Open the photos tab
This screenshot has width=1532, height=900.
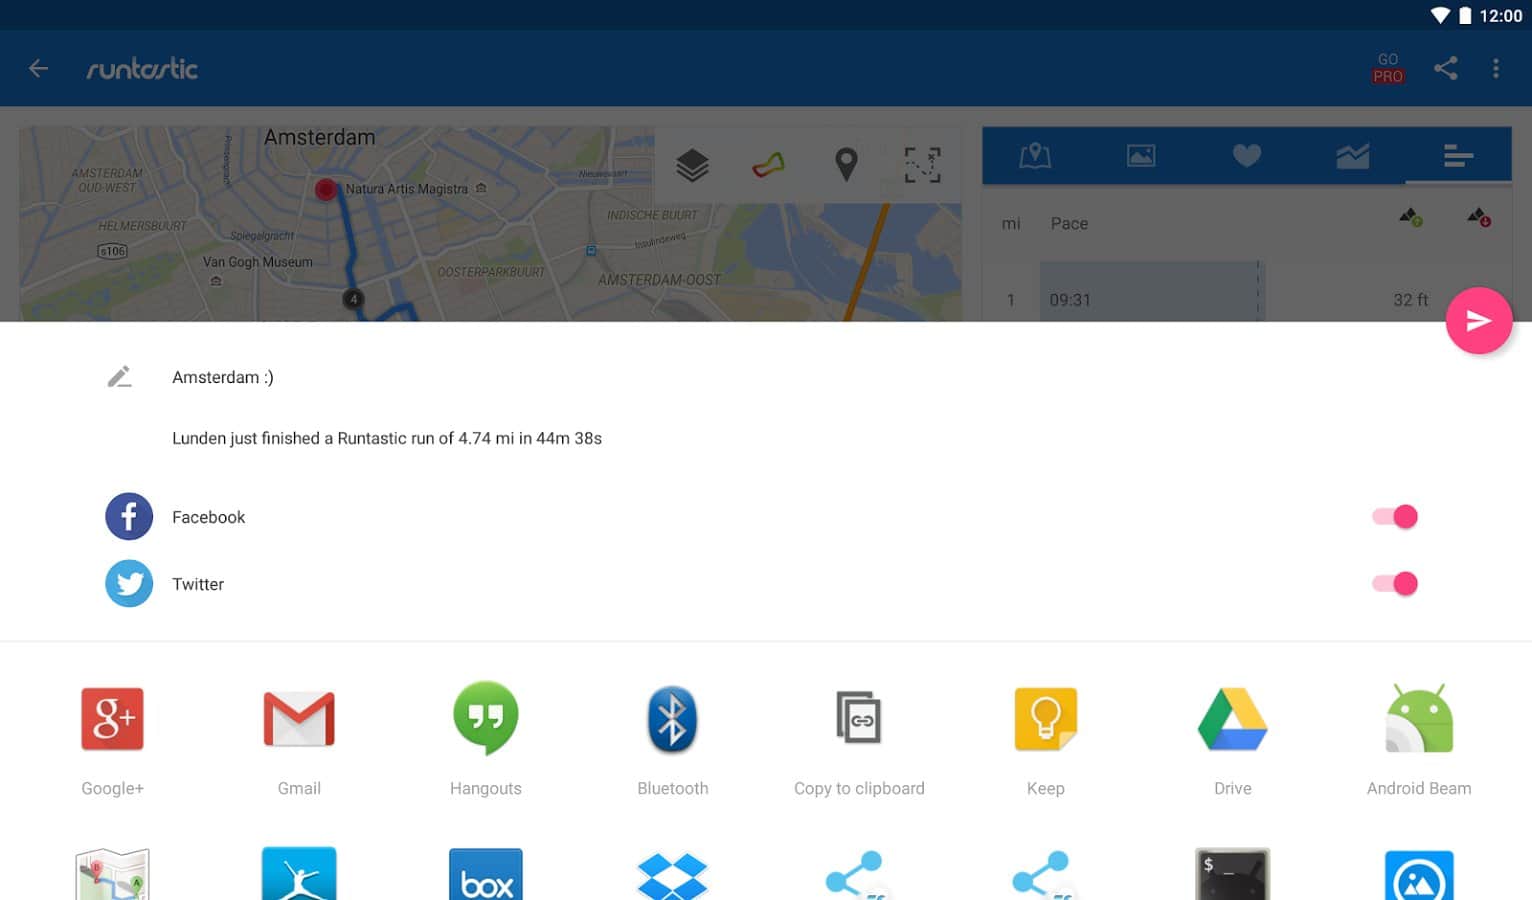(x=1141, y=156)
